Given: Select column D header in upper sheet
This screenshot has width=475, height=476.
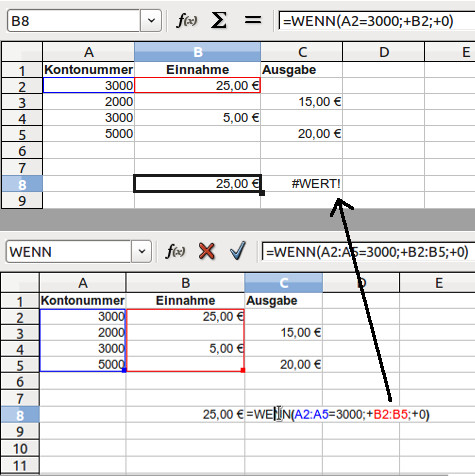Looking at the screenshot, I should [384, 52].
